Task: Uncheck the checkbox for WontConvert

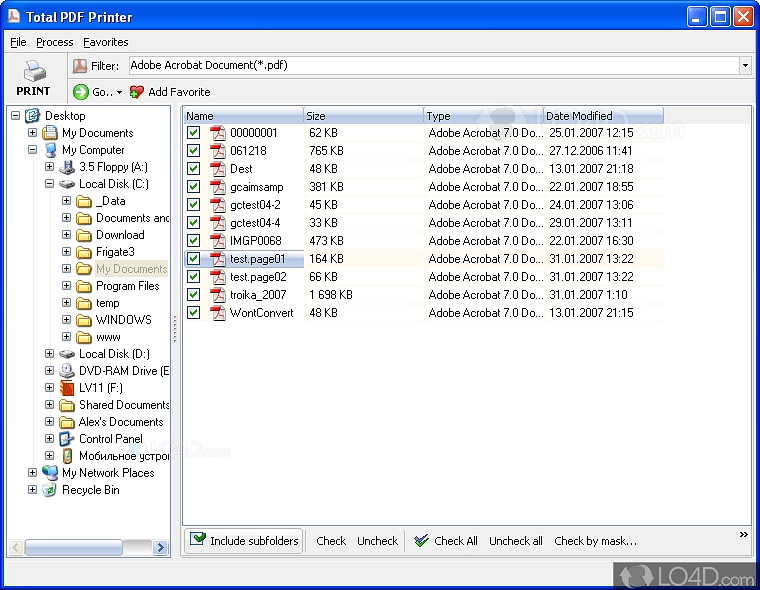Action: pyautogui.click(x=193, y=313)
